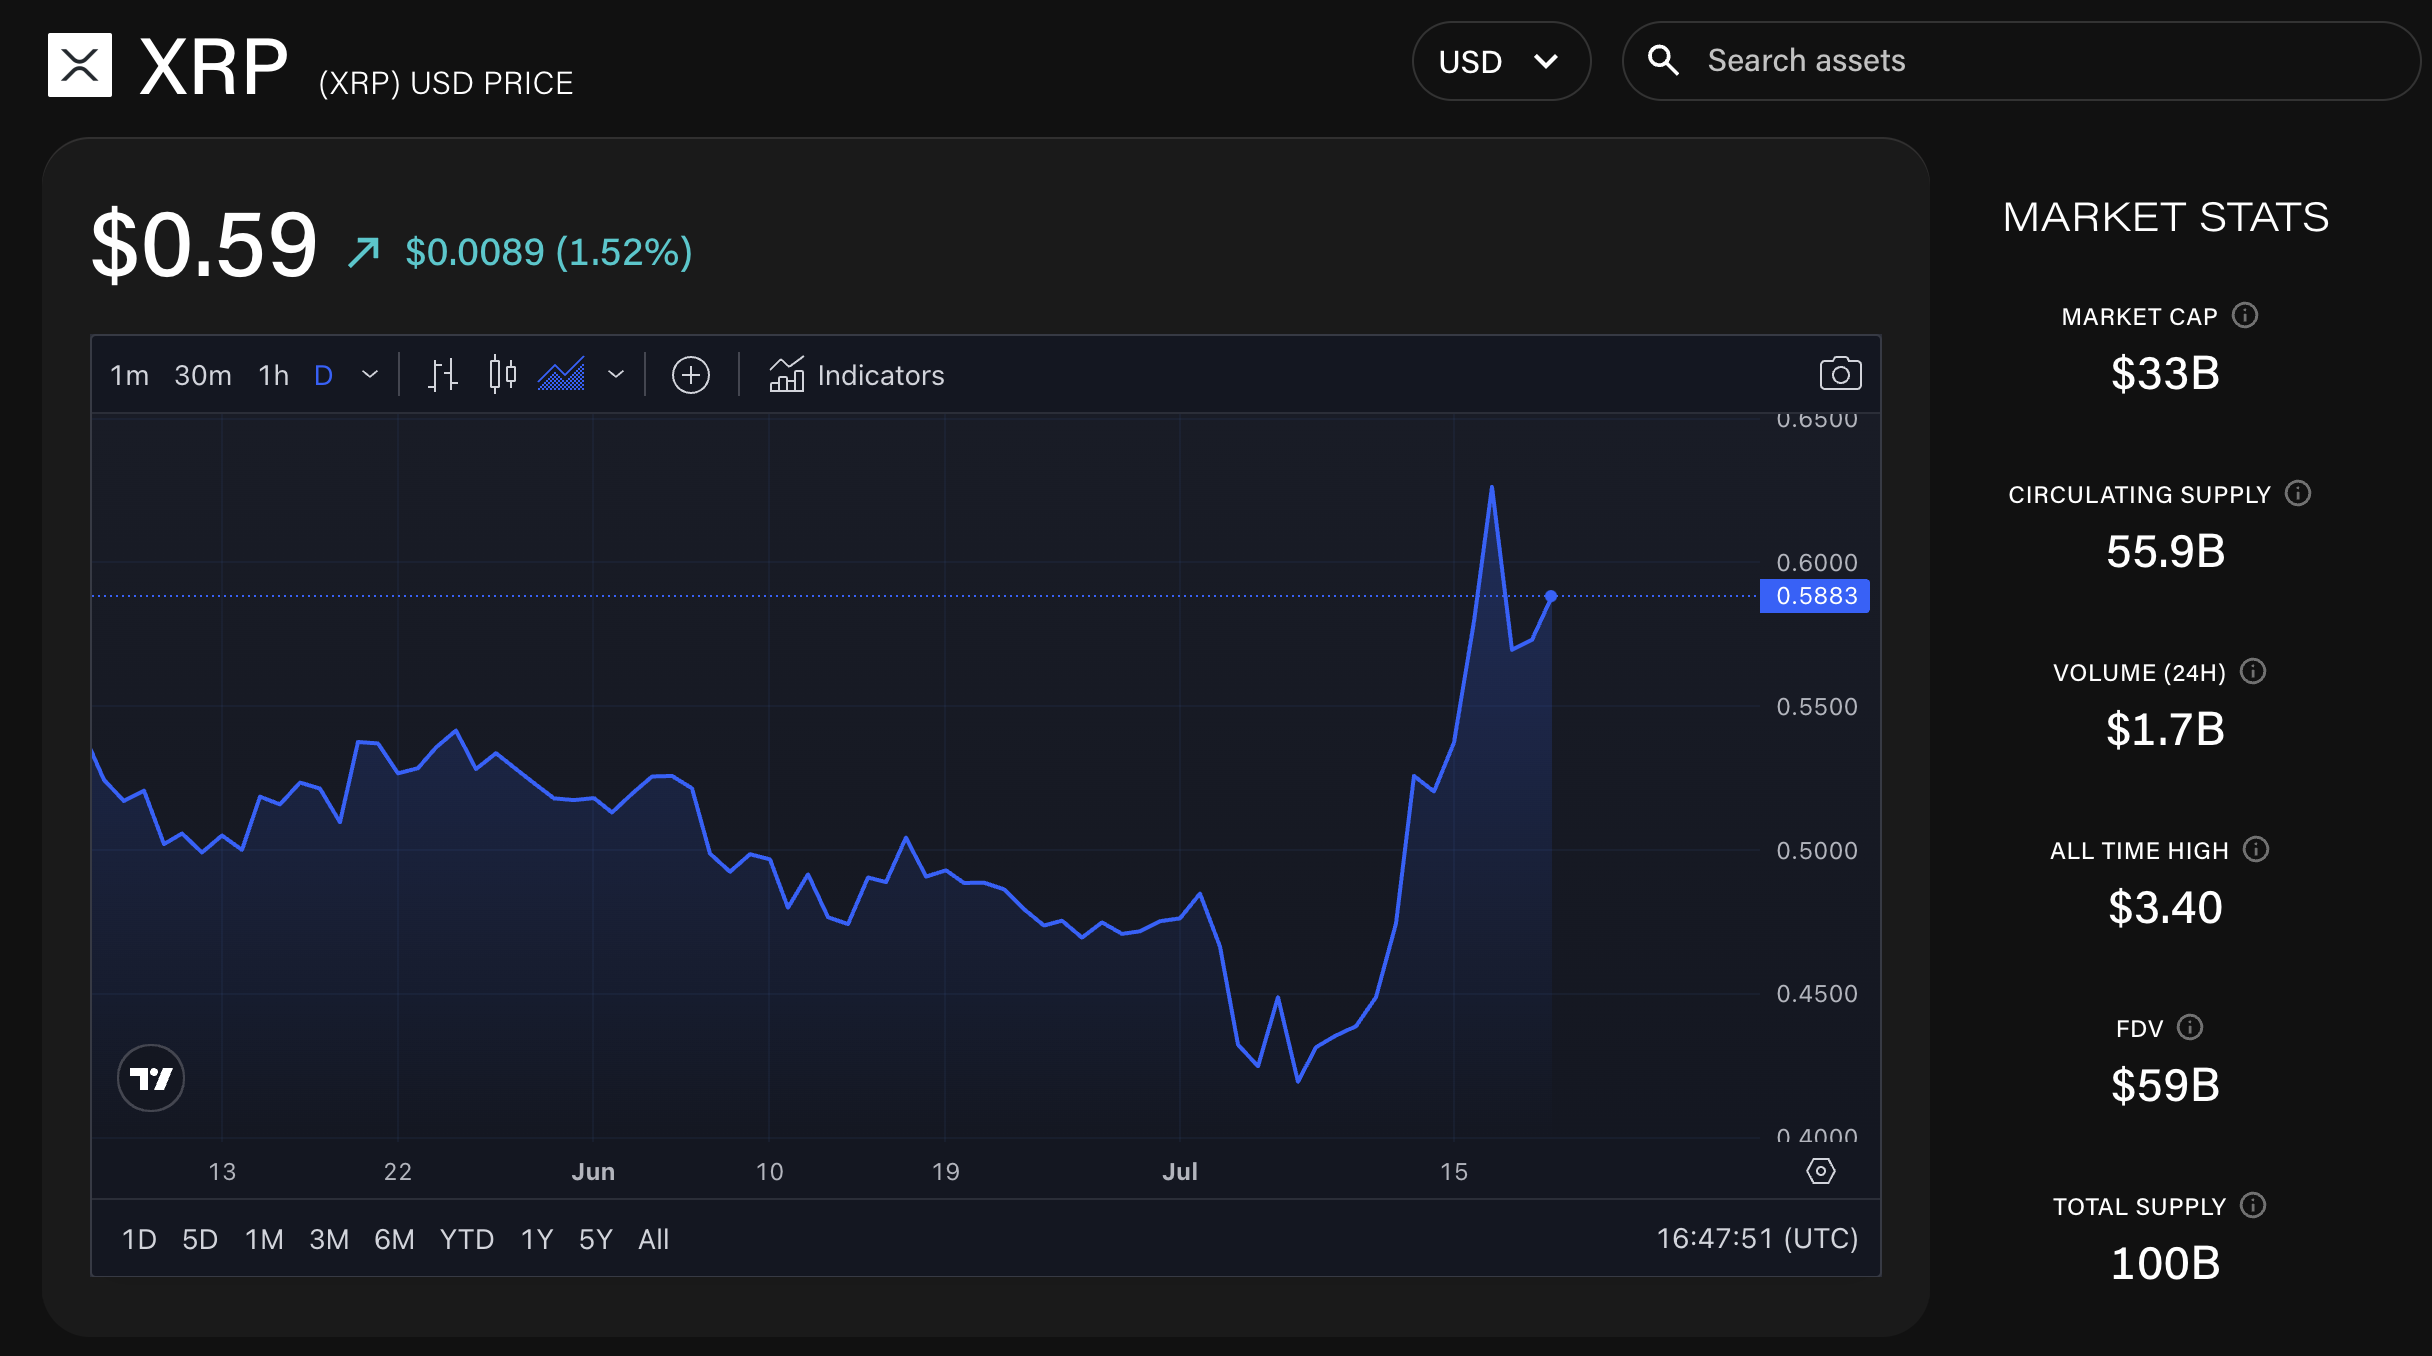2432x1356 pixels.
Task: Click the MARKET STATS heading
Action: (2166, 217)
